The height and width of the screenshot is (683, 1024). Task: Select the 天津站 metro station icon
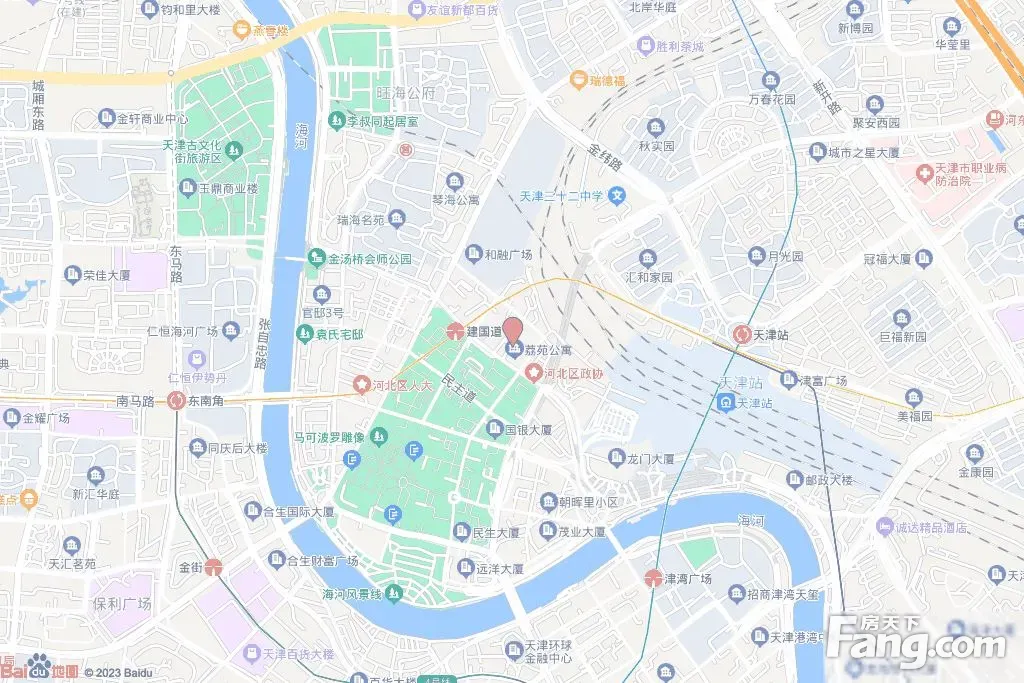742,334
